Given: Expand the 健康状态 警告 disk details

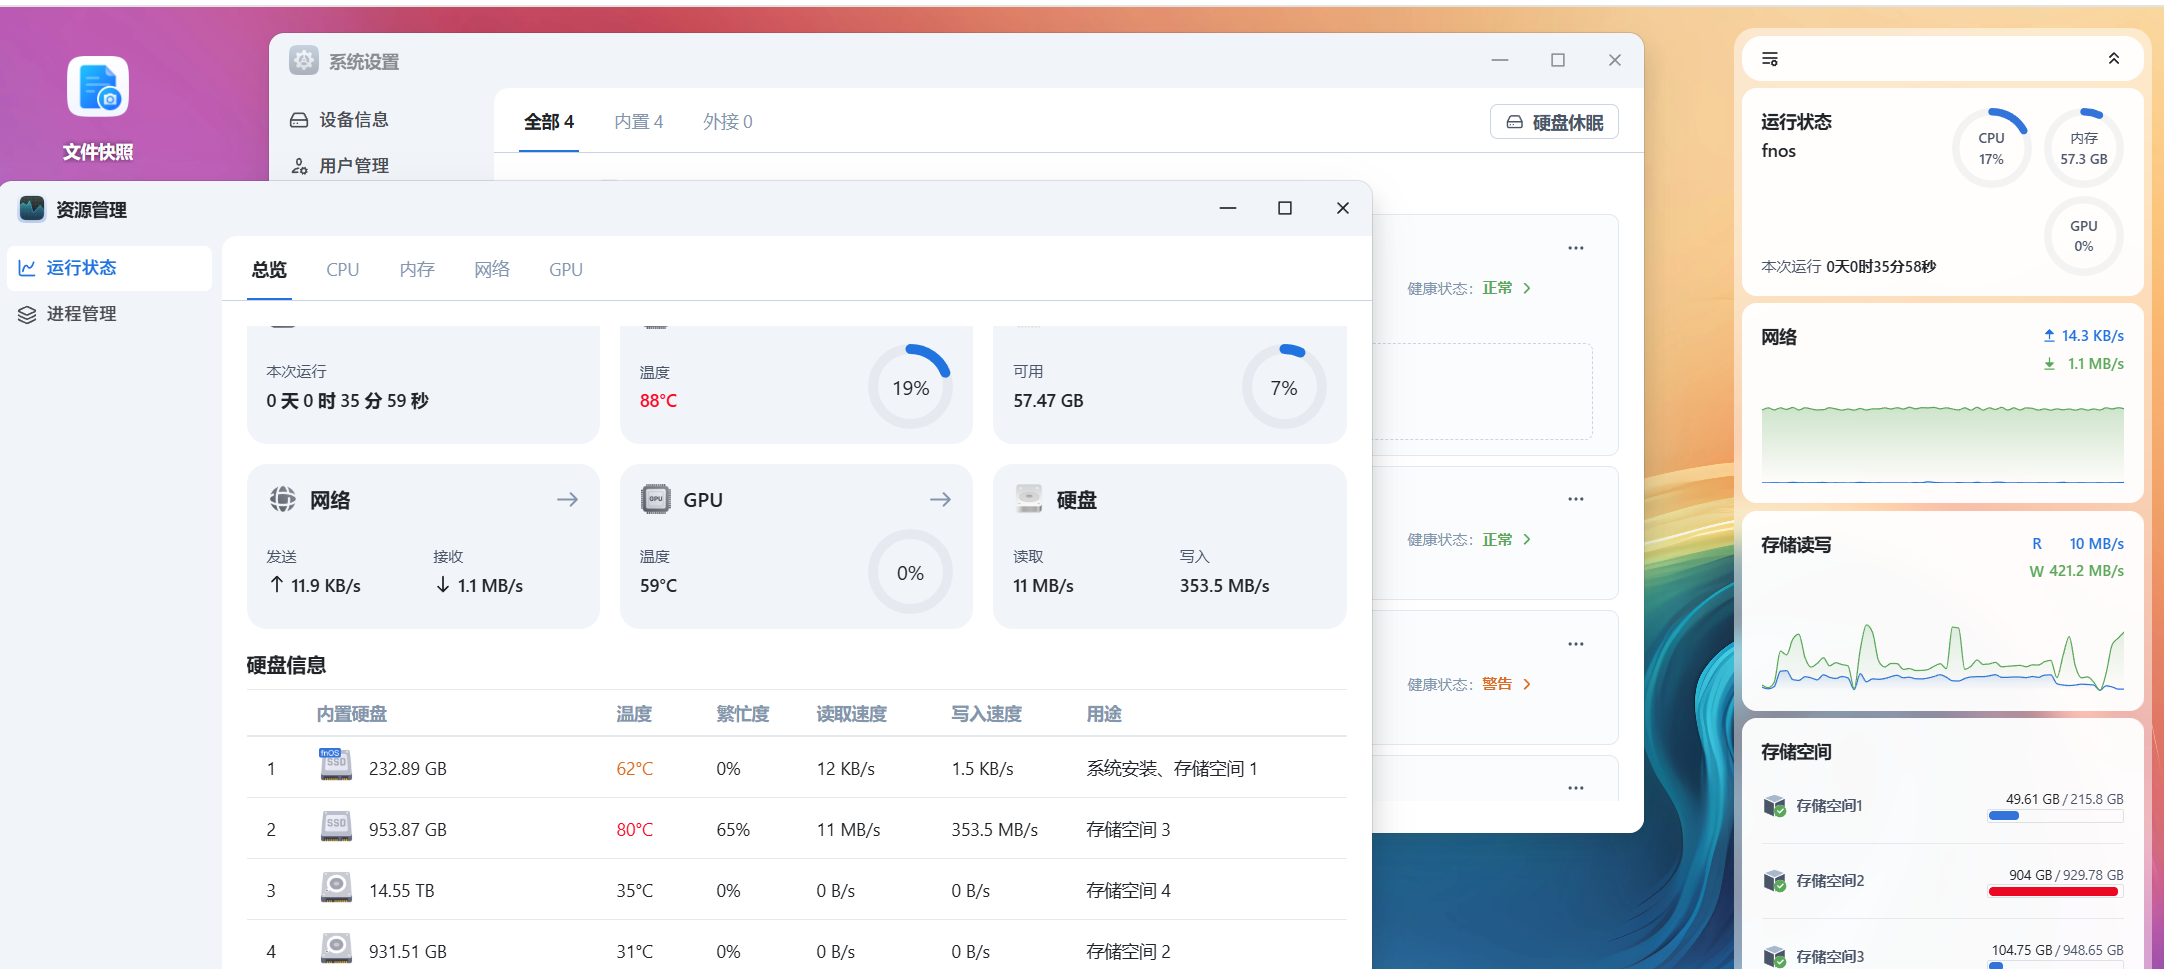Looking at the screenshot, I should [1526, 684].
